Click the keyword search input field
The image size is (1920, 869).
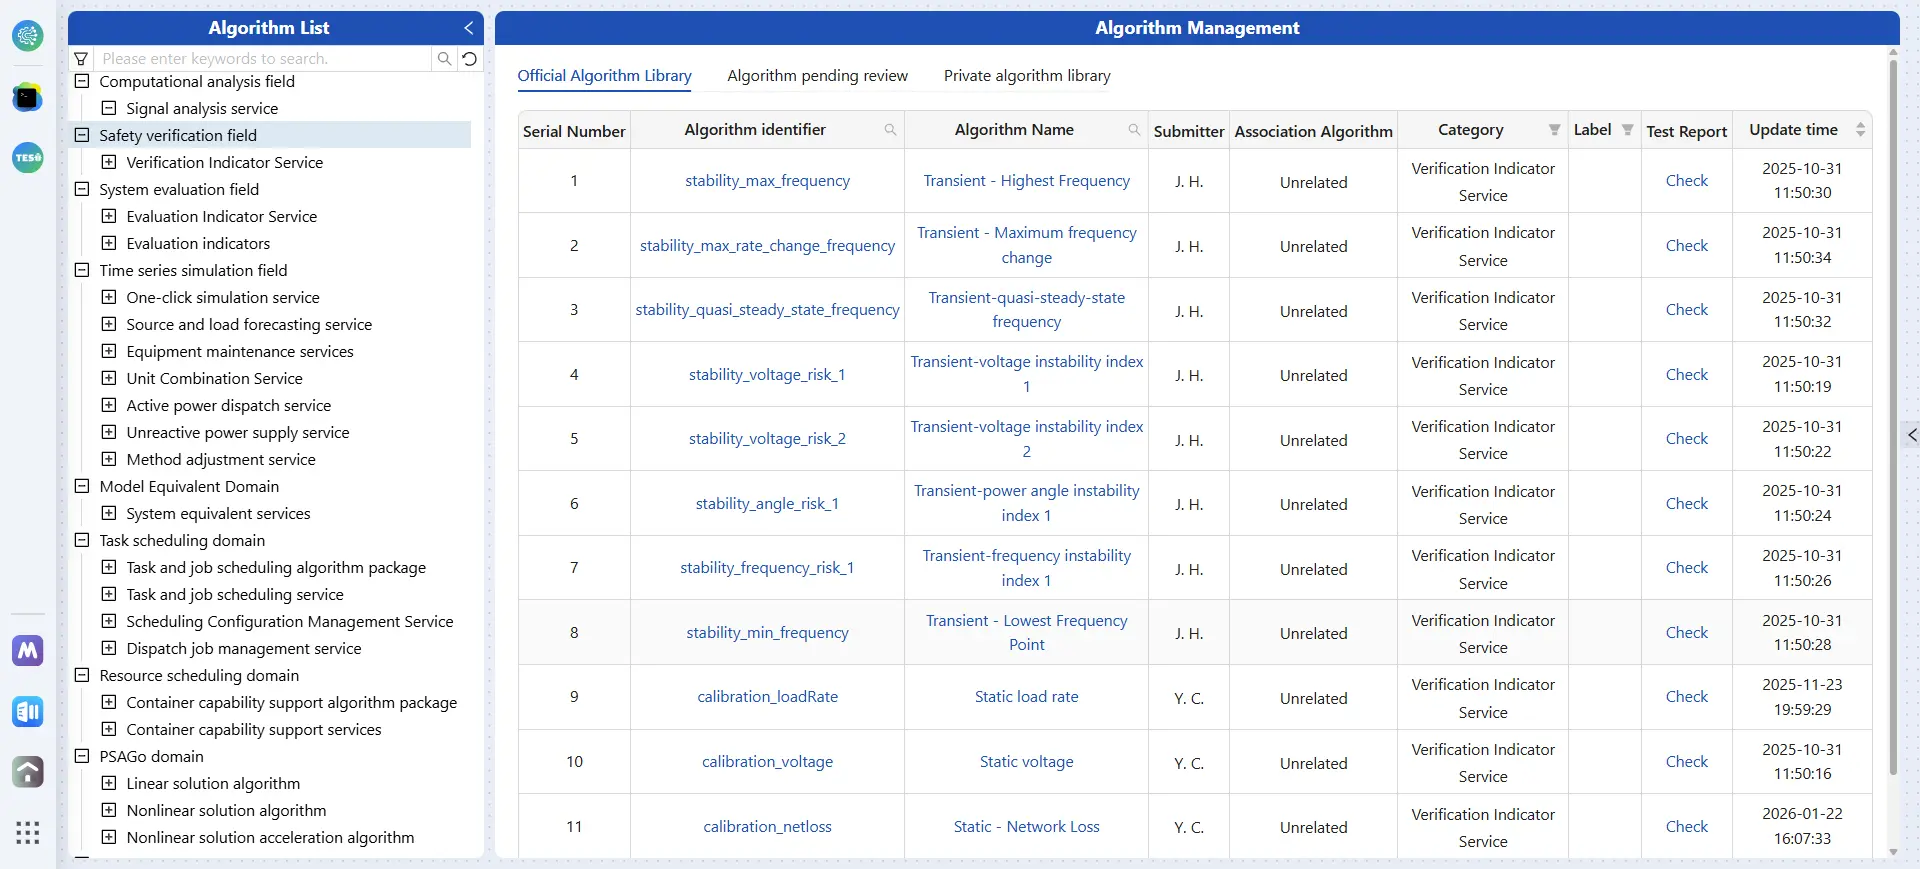point(264,59)
